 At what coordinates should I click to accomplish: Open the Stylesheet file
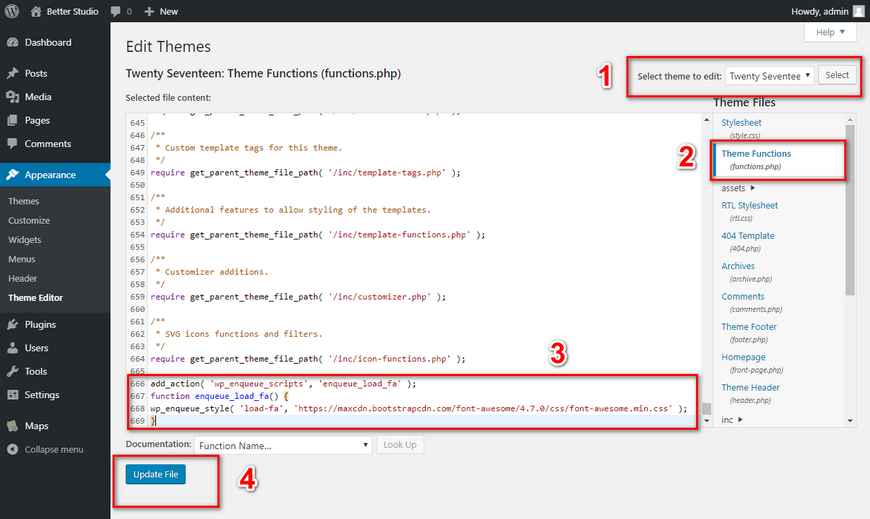(x=741, y=123)
